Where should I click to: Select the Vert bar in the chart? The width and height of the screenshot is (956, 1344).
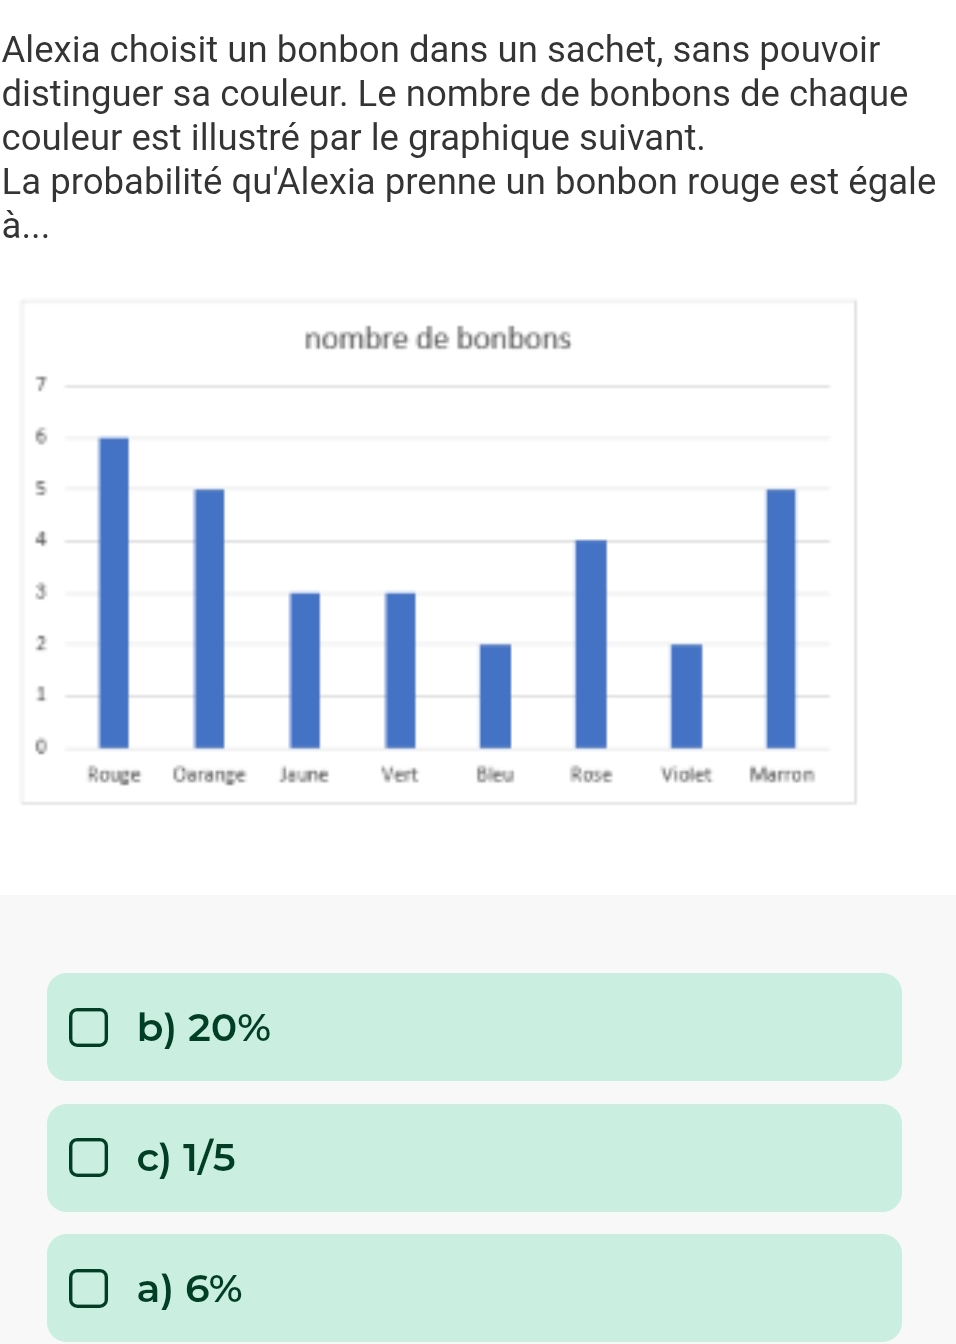click(x=400, y=670)
